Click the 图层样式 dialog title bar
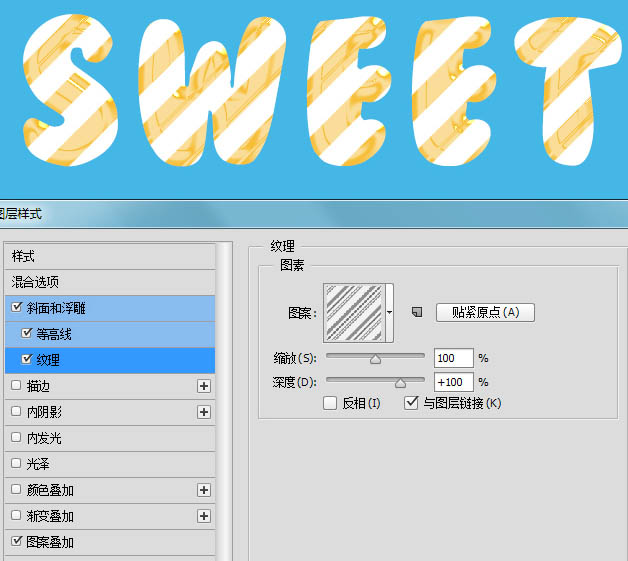 tap(314, 214)
